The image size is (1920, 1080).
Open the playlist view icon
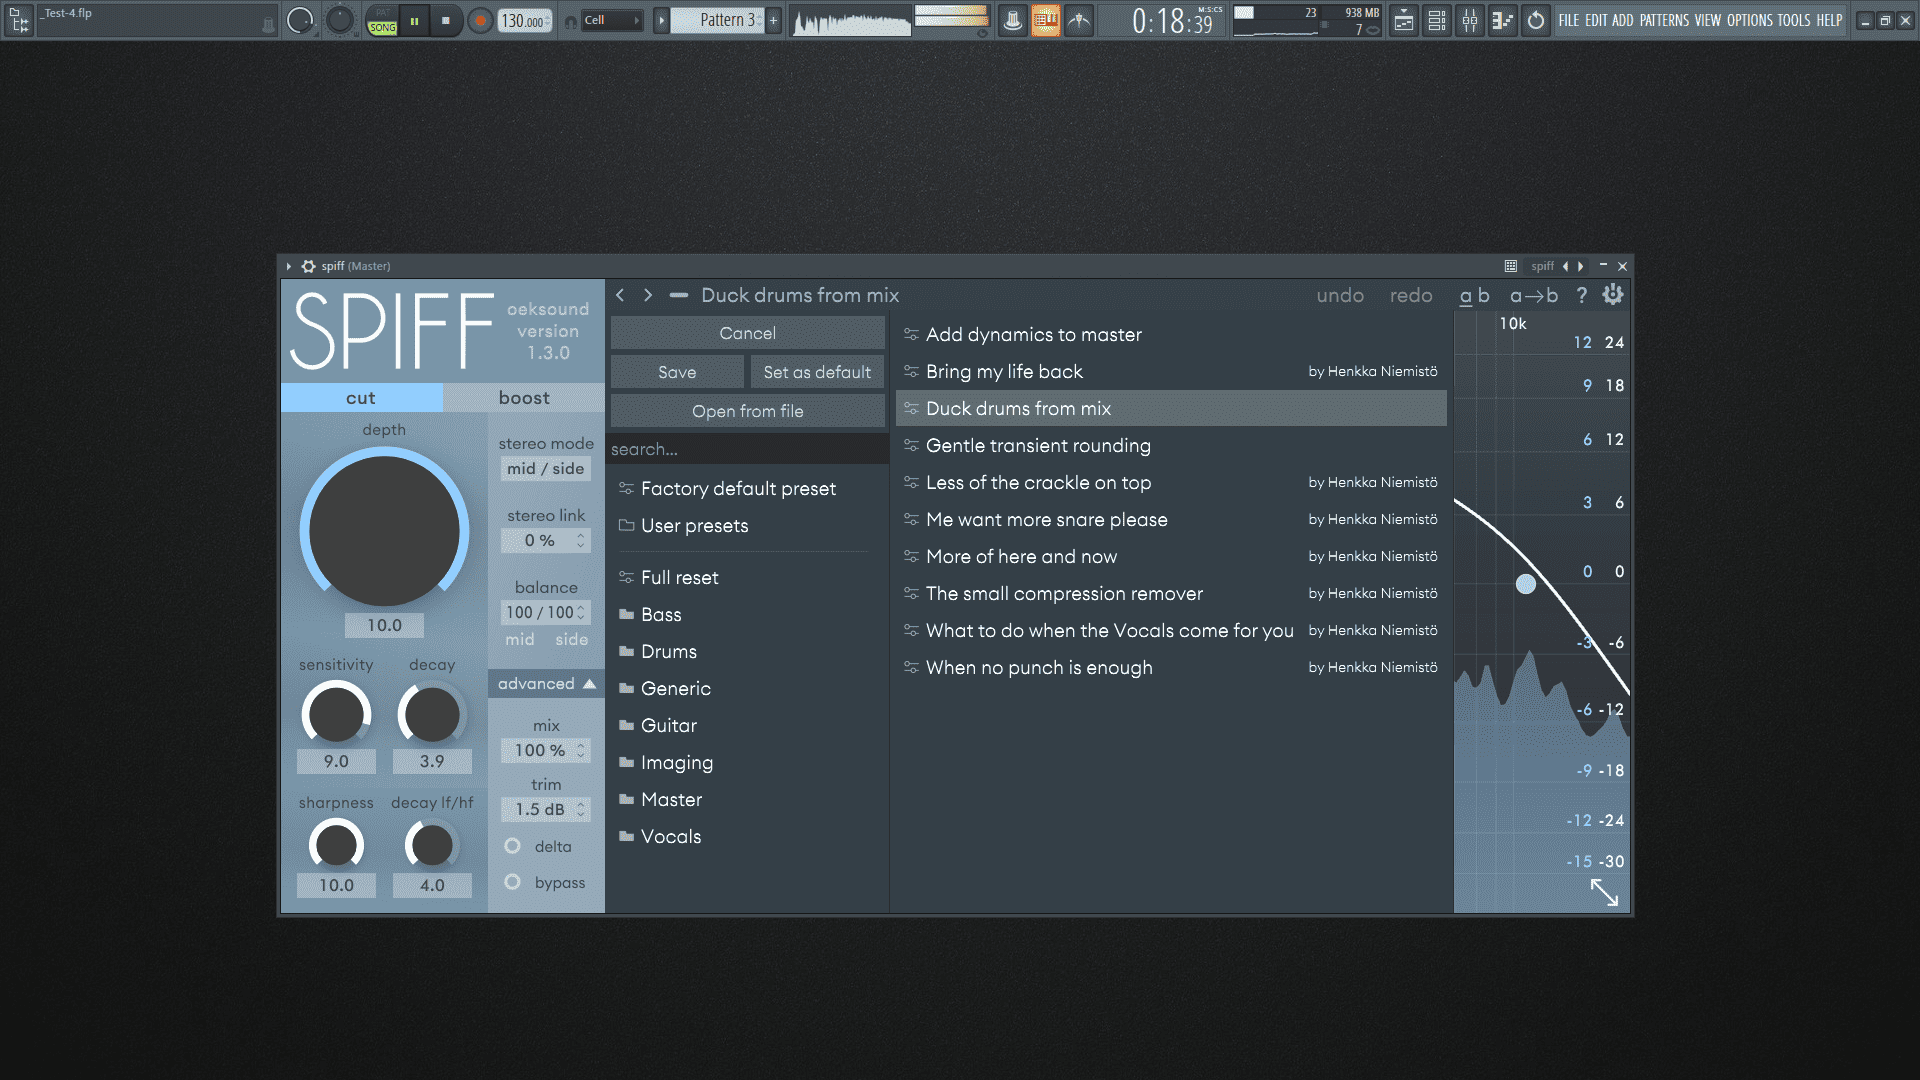pos(1404,20)
